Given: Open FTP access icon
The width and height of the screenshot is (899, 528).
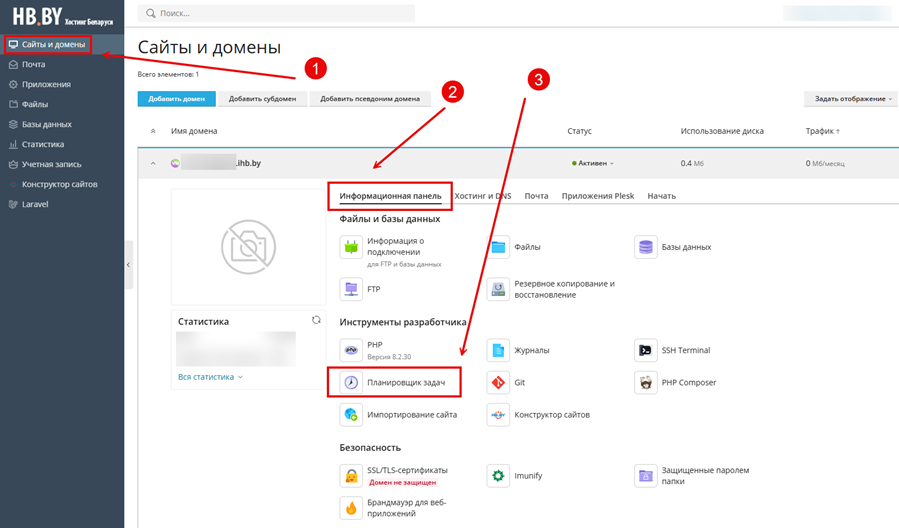Looking at the screenshot, I should (x=350, y=289).
